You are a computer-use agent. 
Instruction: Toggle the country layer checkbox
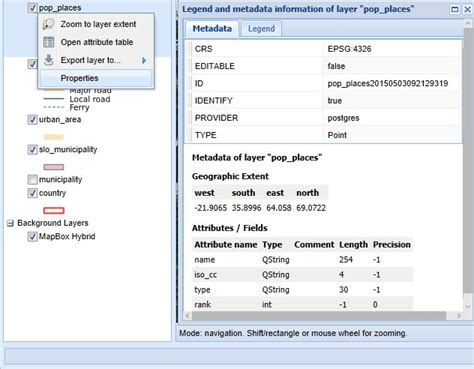click(32, 193)
